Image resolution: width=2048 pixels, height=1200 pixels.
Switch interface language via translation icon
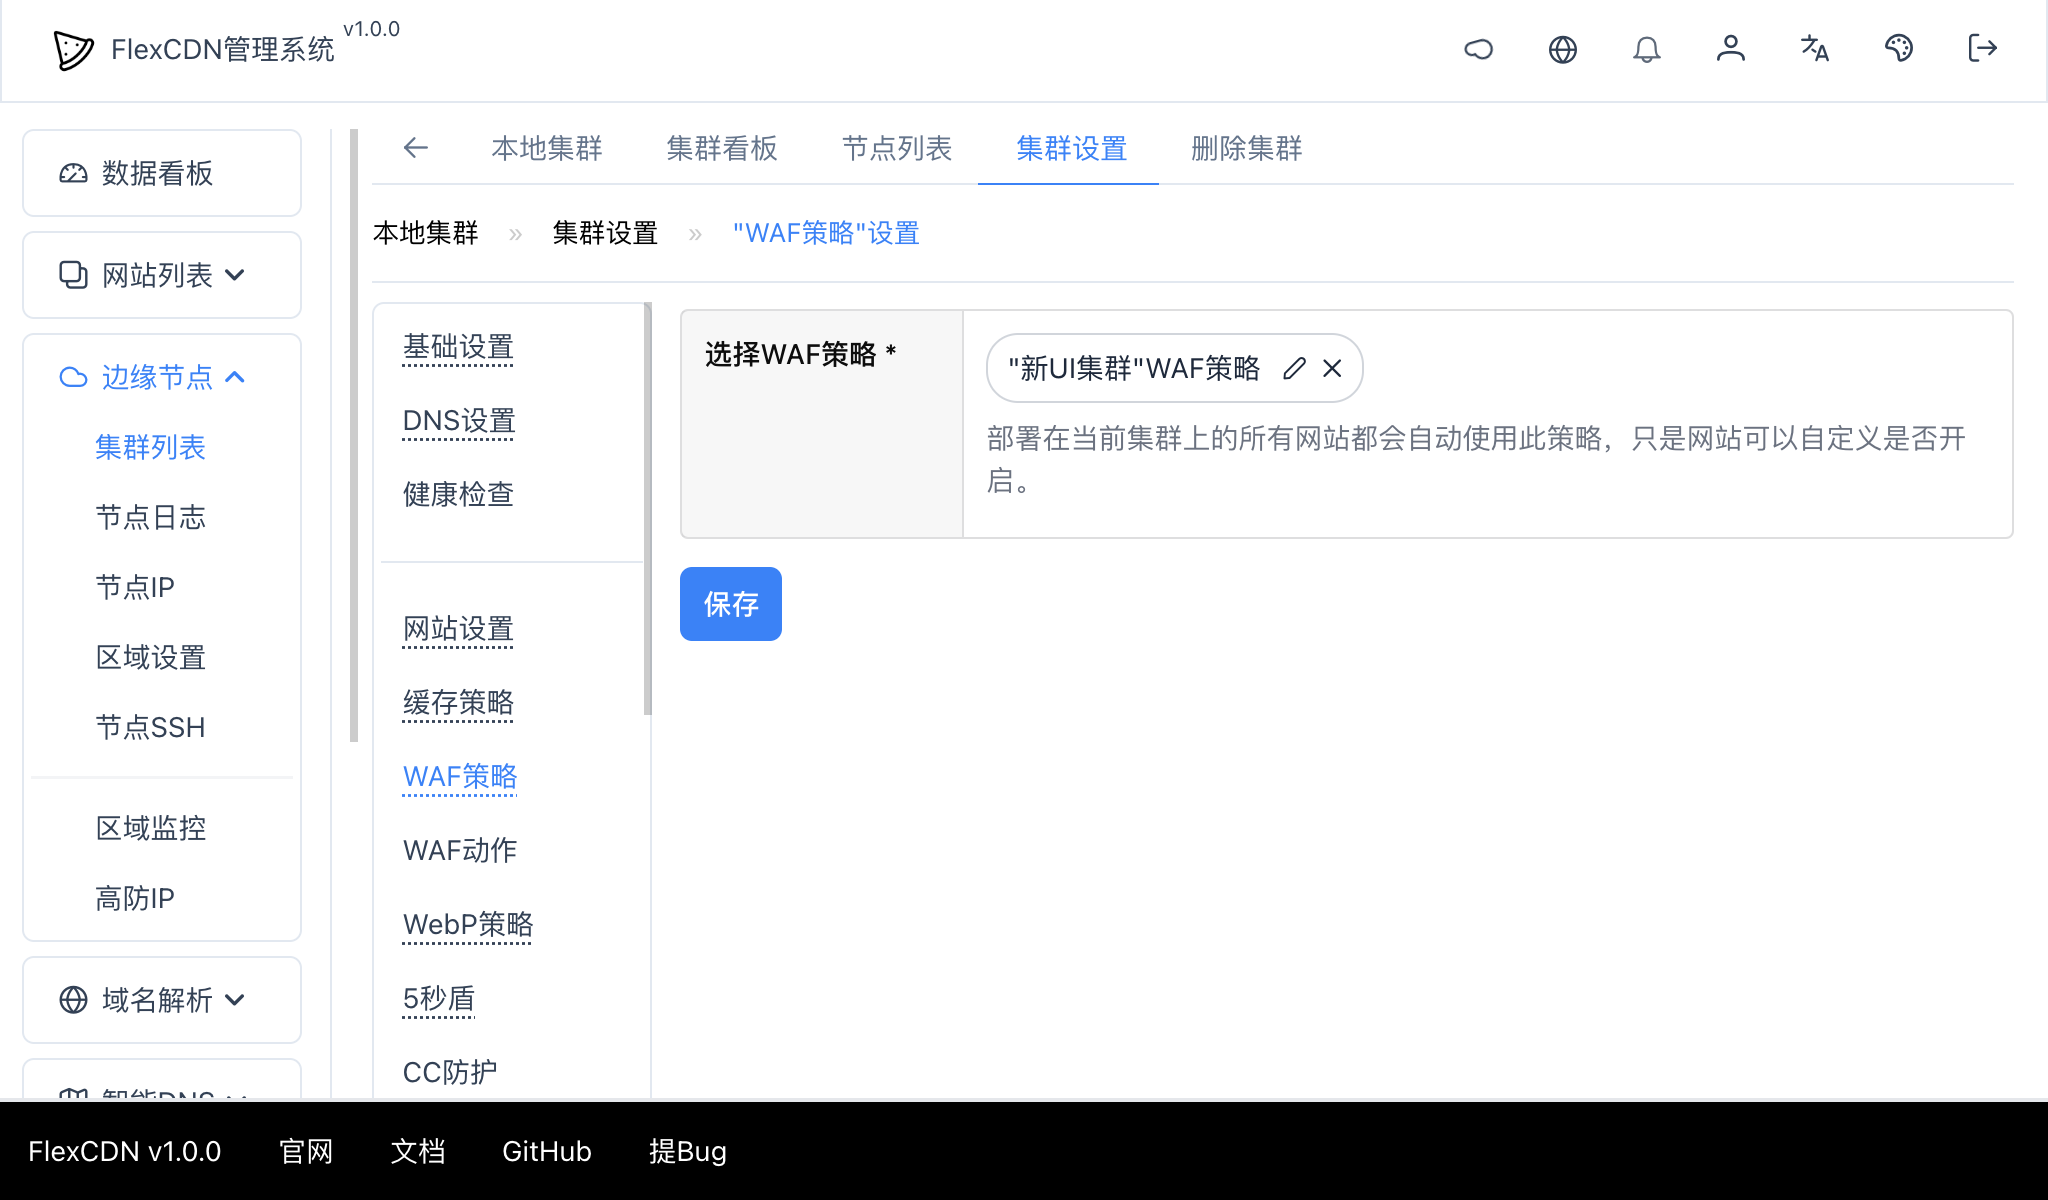[x=1814, y=48]
